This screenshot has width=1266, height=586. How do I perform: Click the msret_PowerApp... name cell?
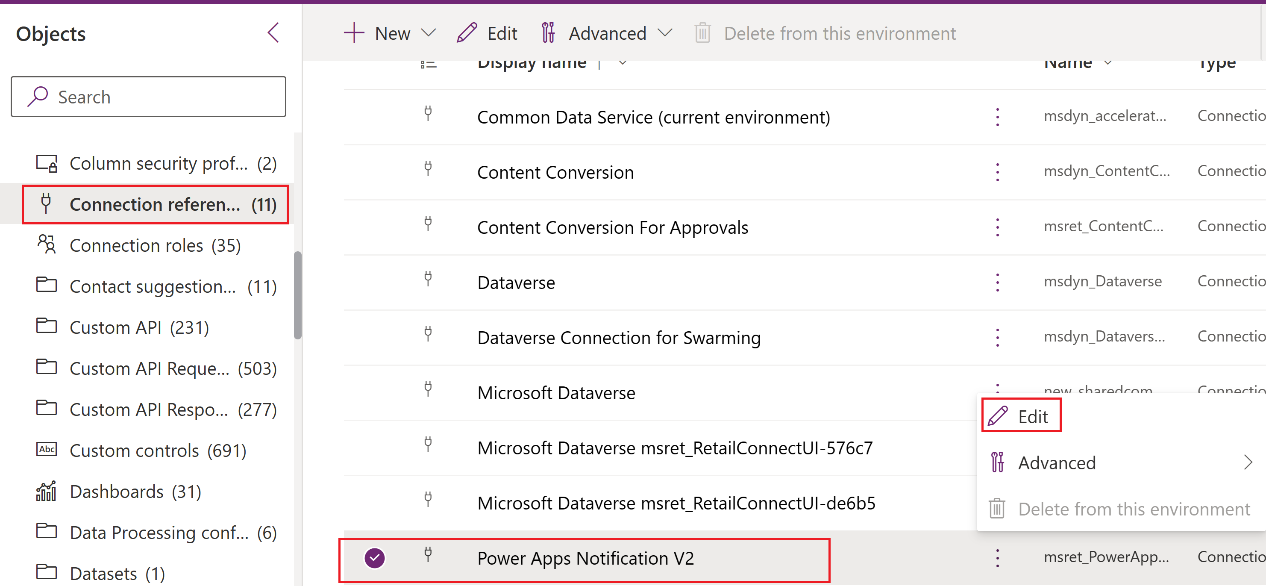click(1107, 557)
